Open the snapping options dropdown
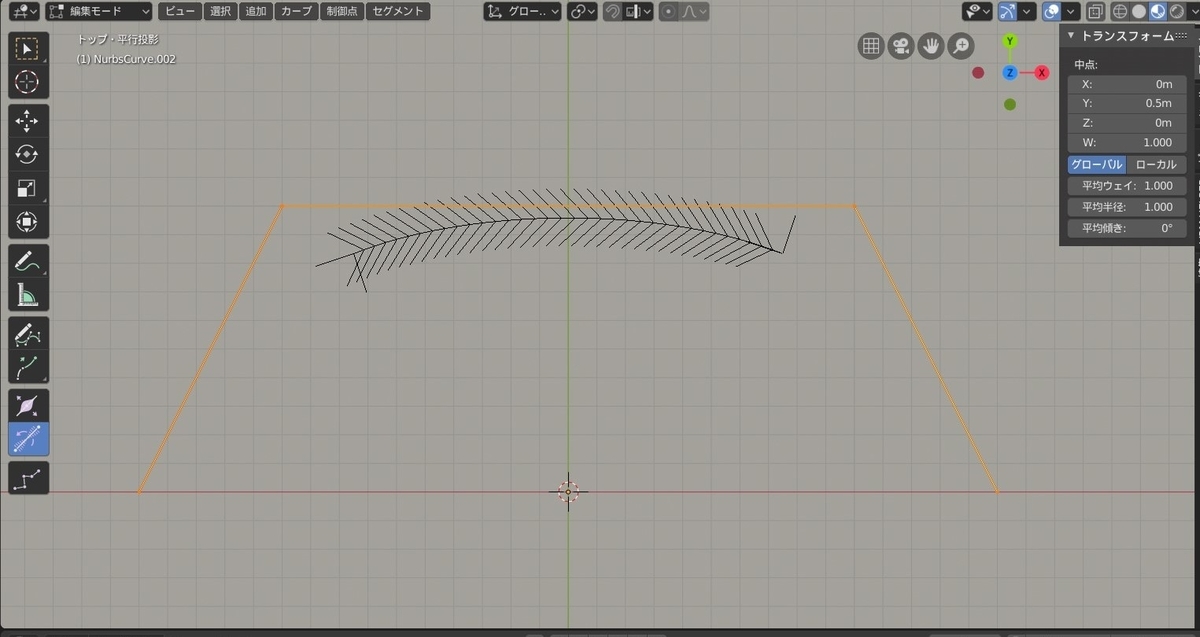Screen dimensions: 1200x637 [x=637, y=12]
